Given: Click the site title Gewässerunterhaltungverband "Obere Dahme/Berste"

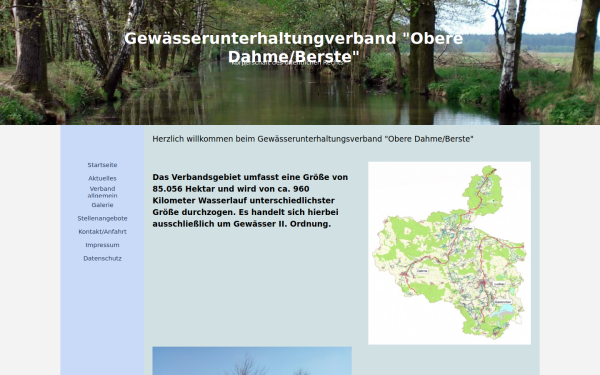Looking at the screenshot, I should pos(293,47).
